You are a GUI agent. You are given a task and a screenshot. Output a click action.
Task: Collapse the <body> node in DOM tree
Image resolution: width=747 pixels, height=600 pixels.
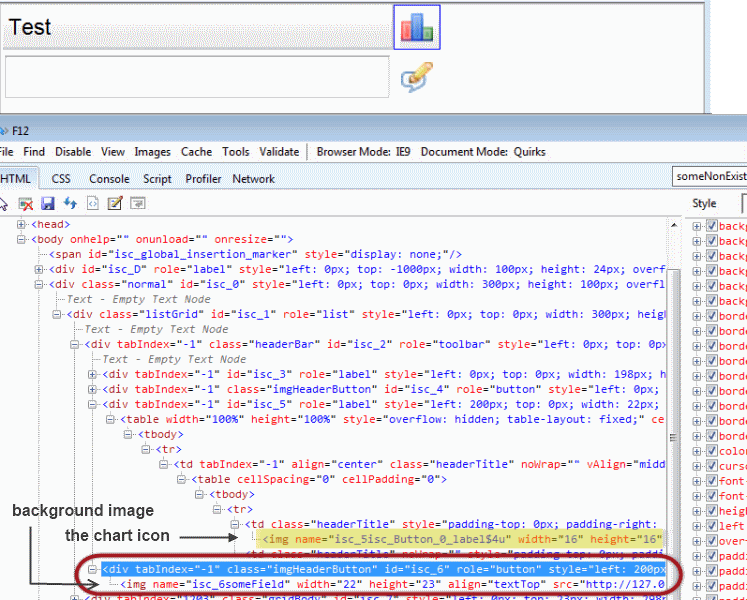(22, 240)
